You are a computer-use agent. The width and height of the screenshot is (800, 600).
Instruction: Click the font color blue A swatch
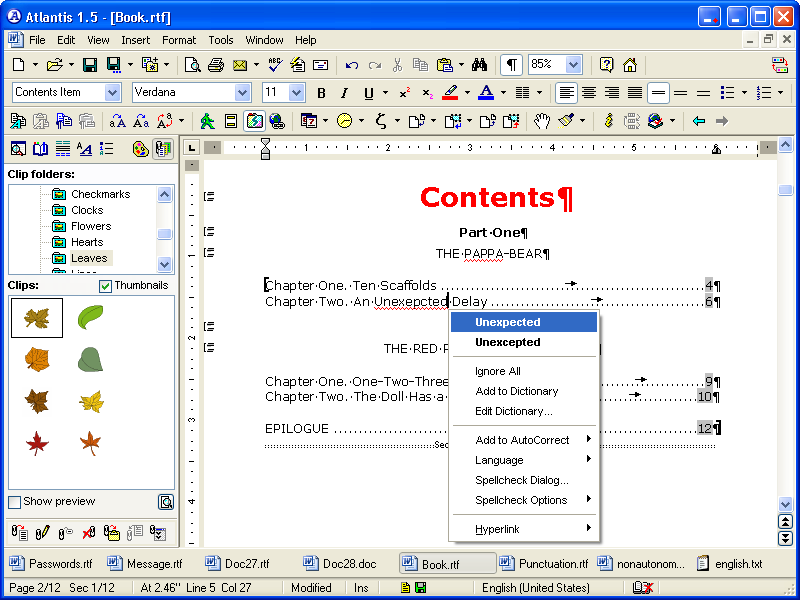click(486, 93)
